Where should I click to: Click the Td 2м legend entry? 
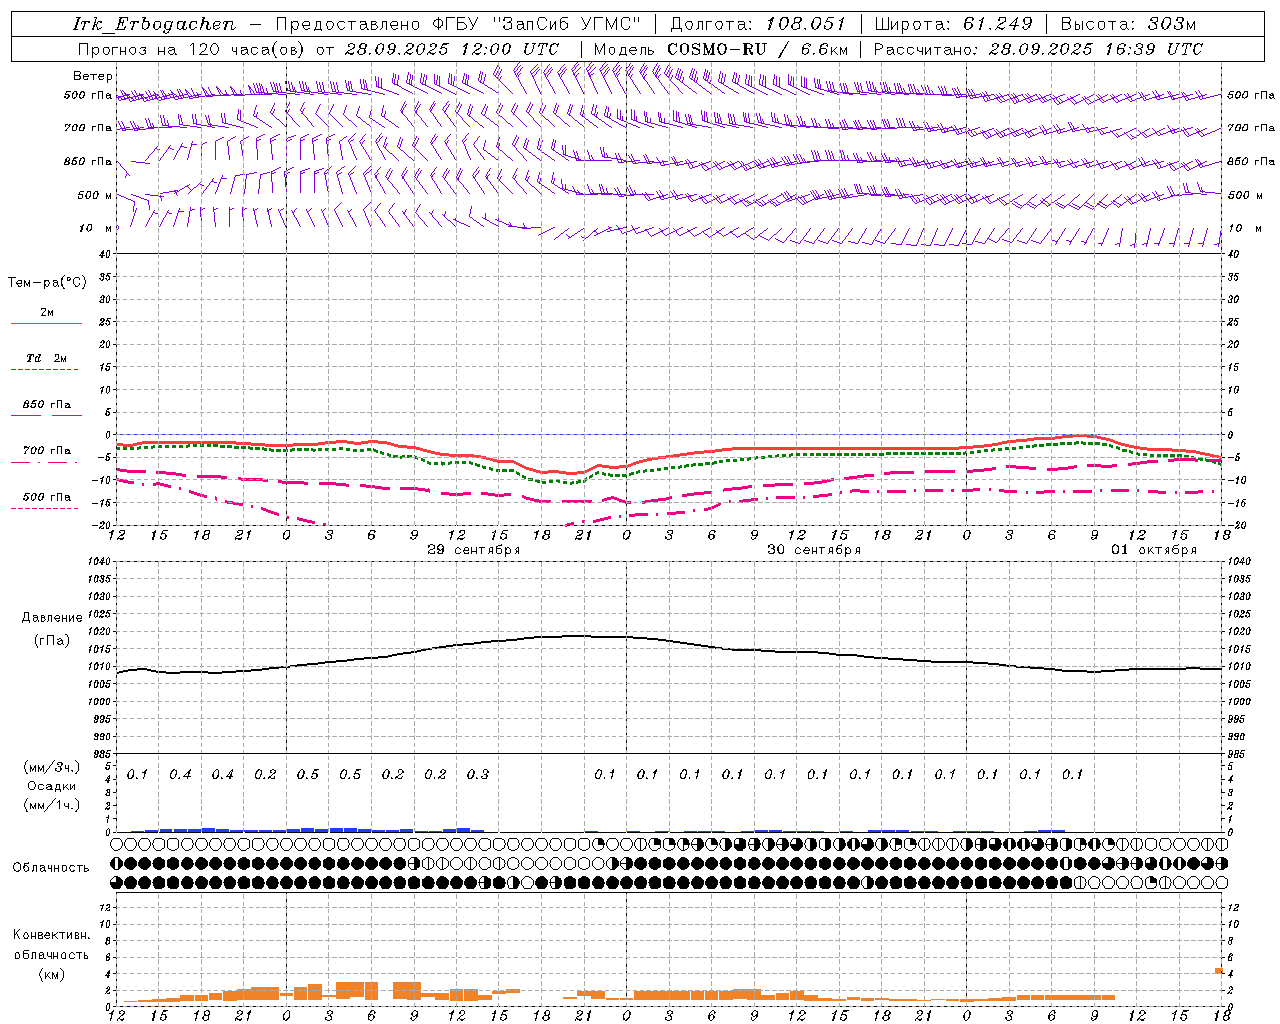click(46, 358)
